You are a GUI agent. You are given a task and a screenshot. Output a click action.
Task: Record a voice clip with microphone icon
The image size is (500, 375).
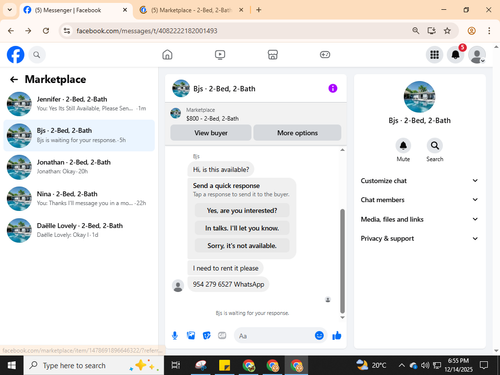(175, 335)
